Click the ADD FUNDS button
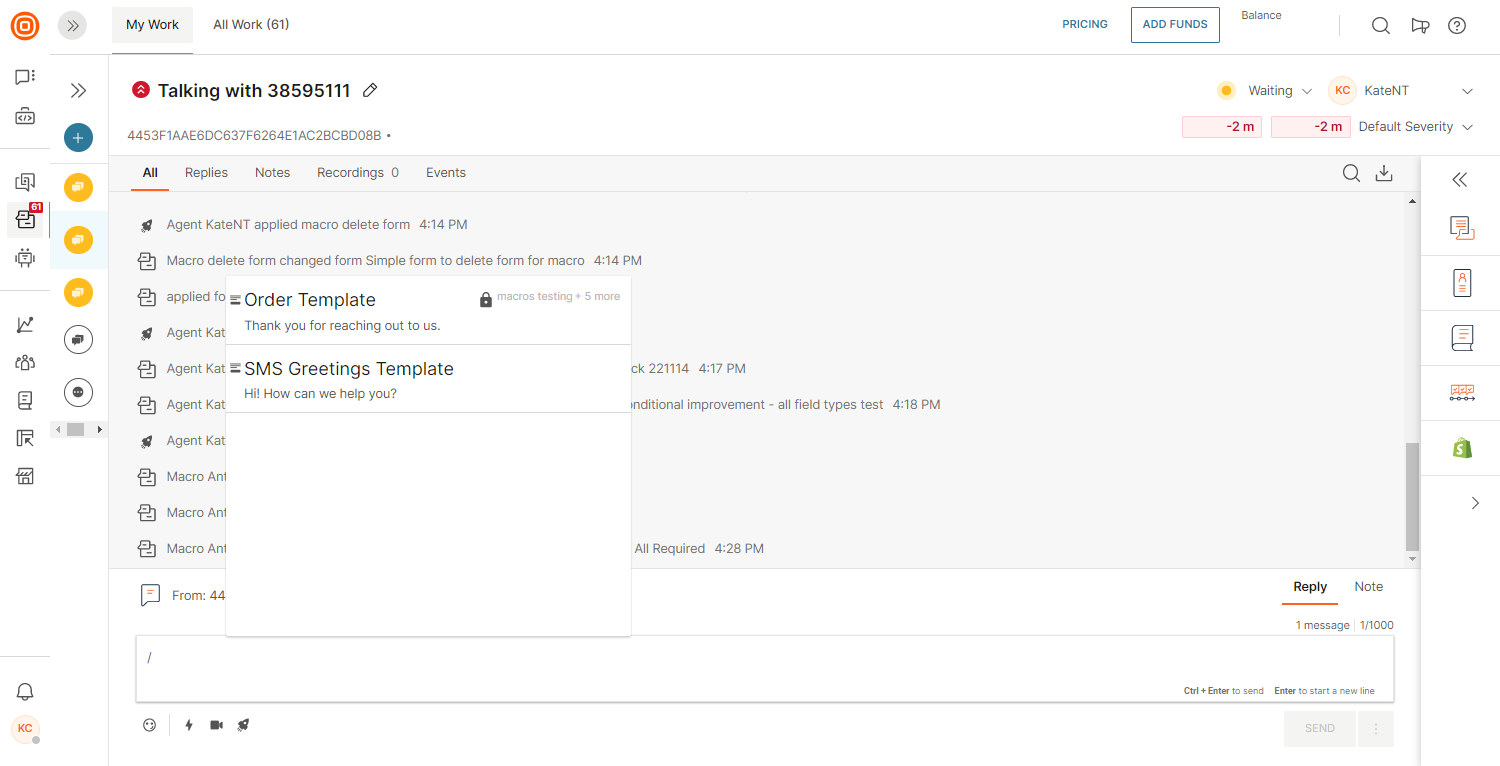Image resolution: width=1500 pixels, height=766 pixels. 1175,25
